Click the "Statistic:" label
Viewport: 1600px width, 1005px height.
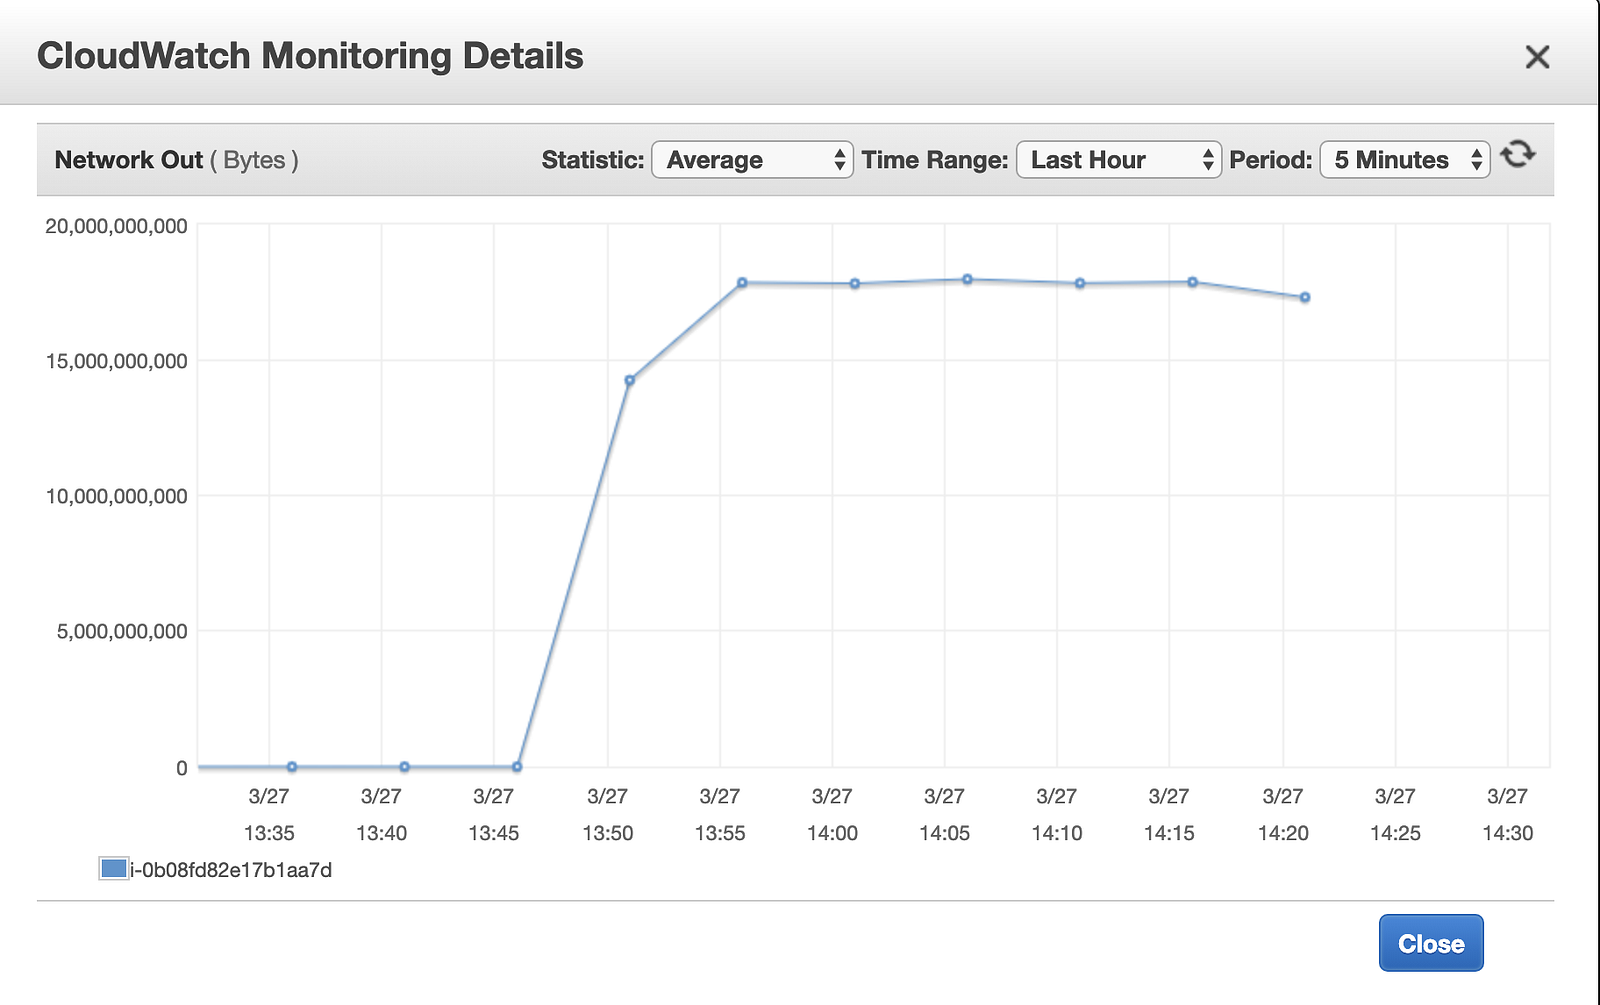tap(593, 160)
